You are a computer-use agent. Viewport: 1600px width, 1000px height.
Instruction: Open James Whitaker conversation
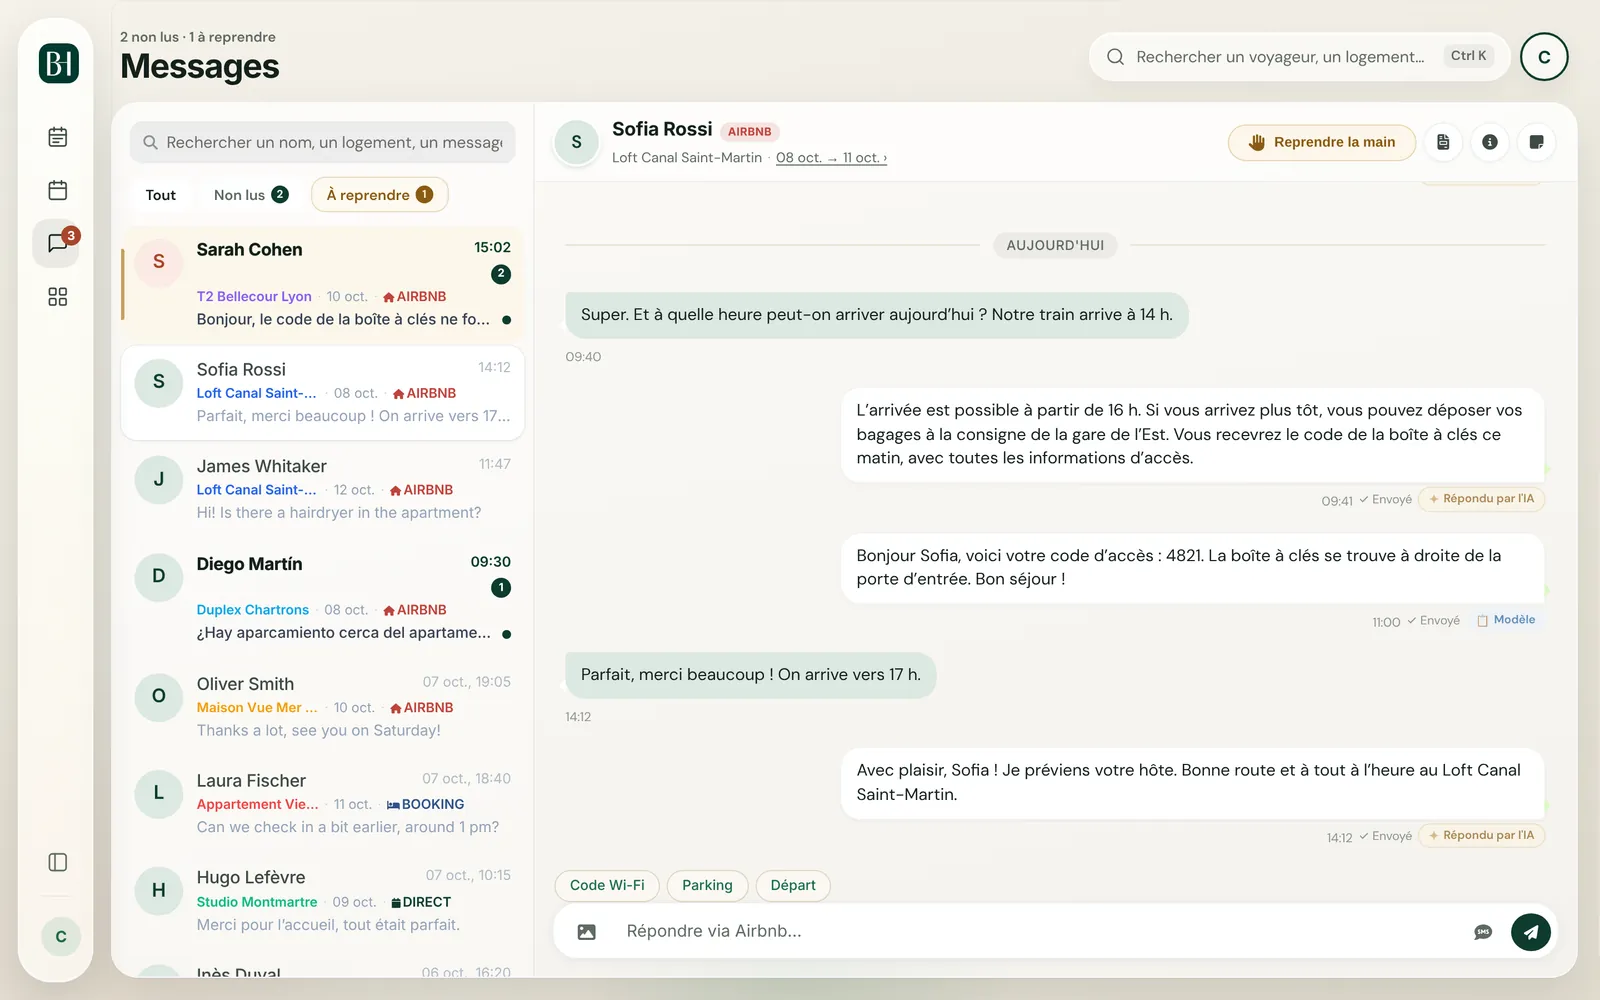(x=323, y=489)
